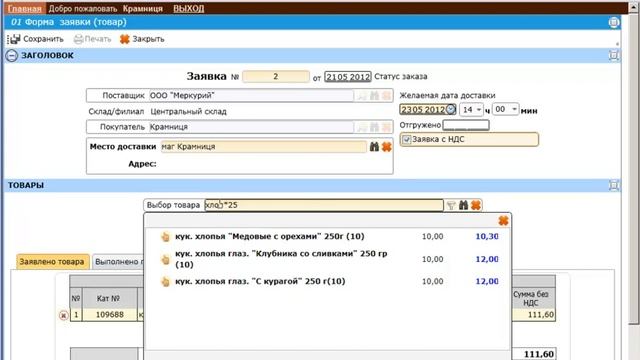Click the ЗАГОЛОВОК section corner icon
The height and width of the screenshot is (360, 640).
(x=613, y=55)
